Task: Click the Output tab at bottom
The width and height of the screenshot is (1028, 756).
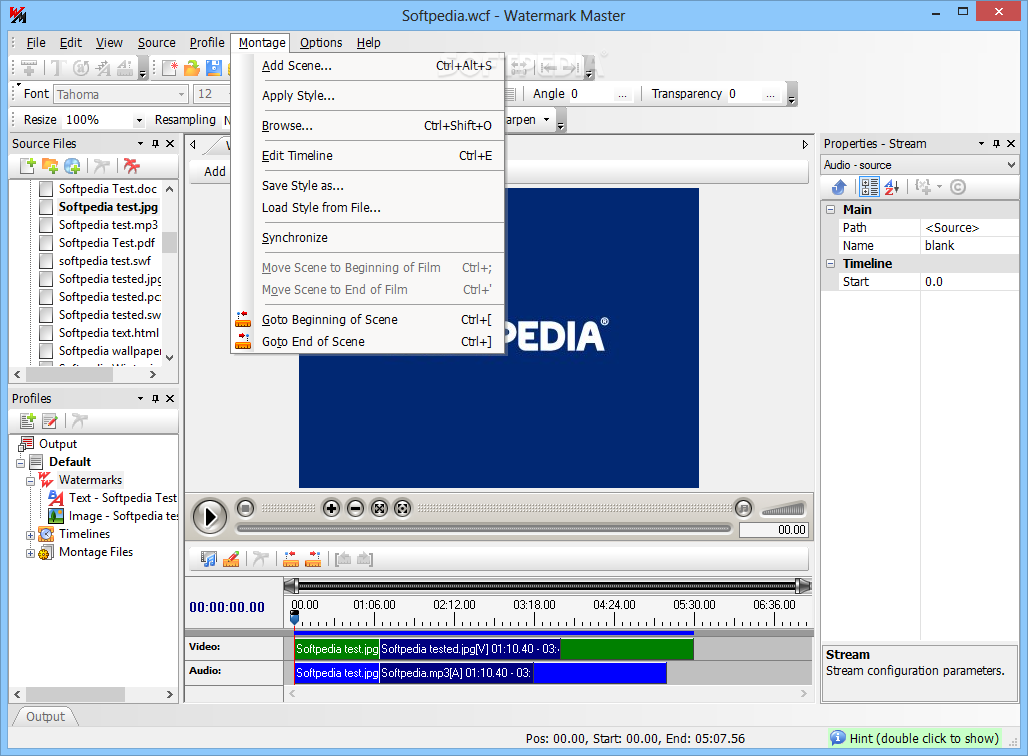Action: 45,717
